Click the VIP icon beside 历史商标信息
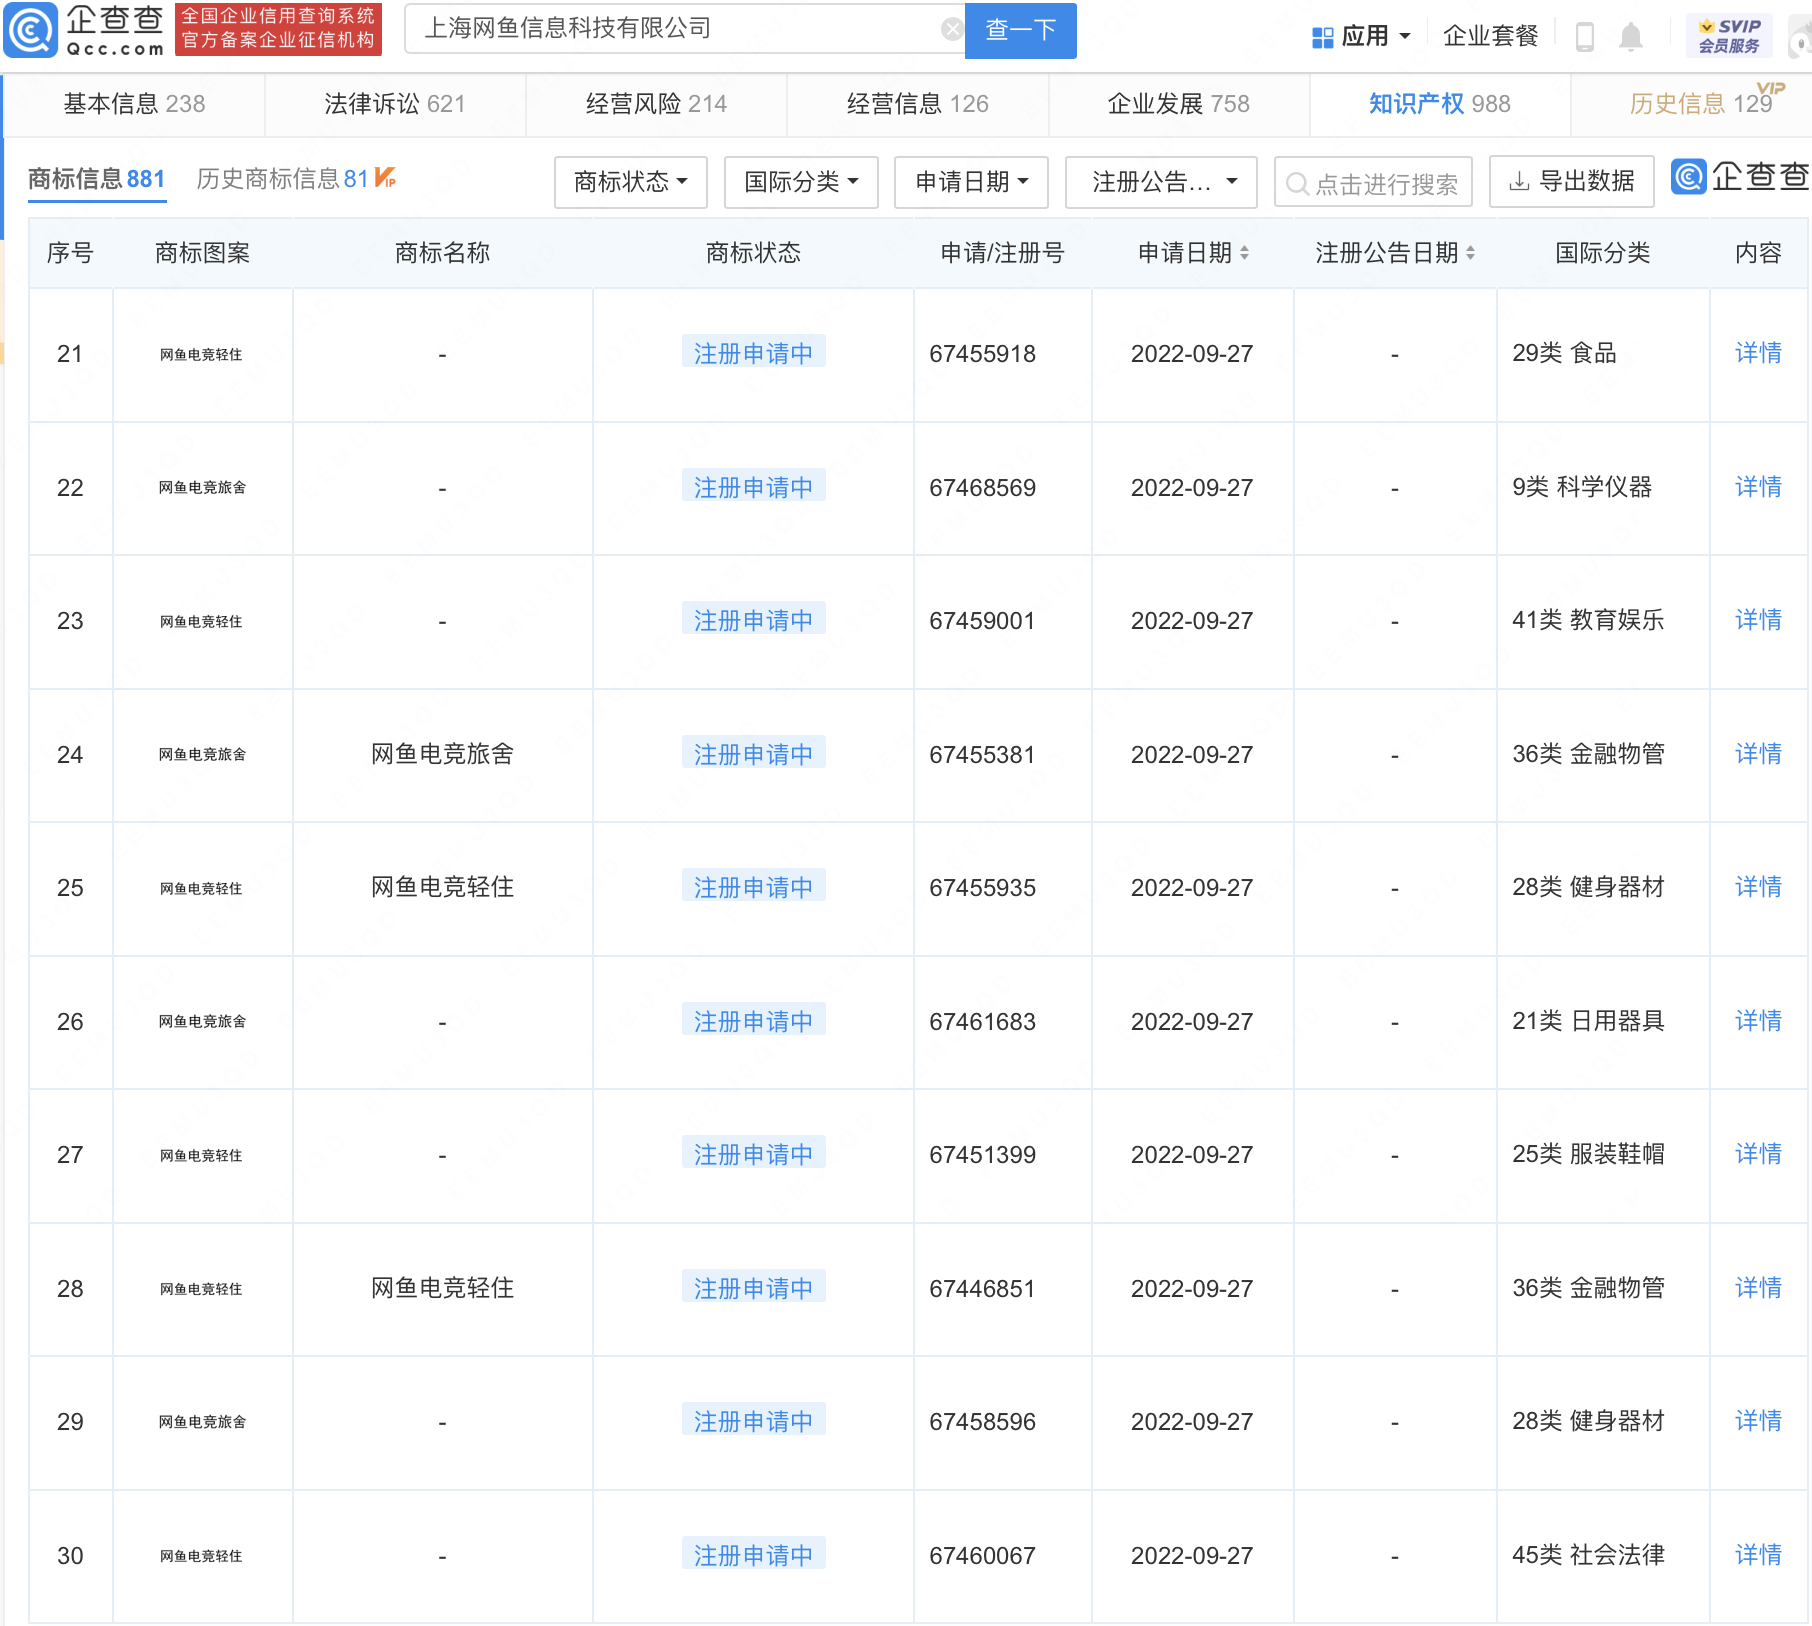Image resolution: width=1812 pixels, height=1626 pixels. tap(385, 178)
